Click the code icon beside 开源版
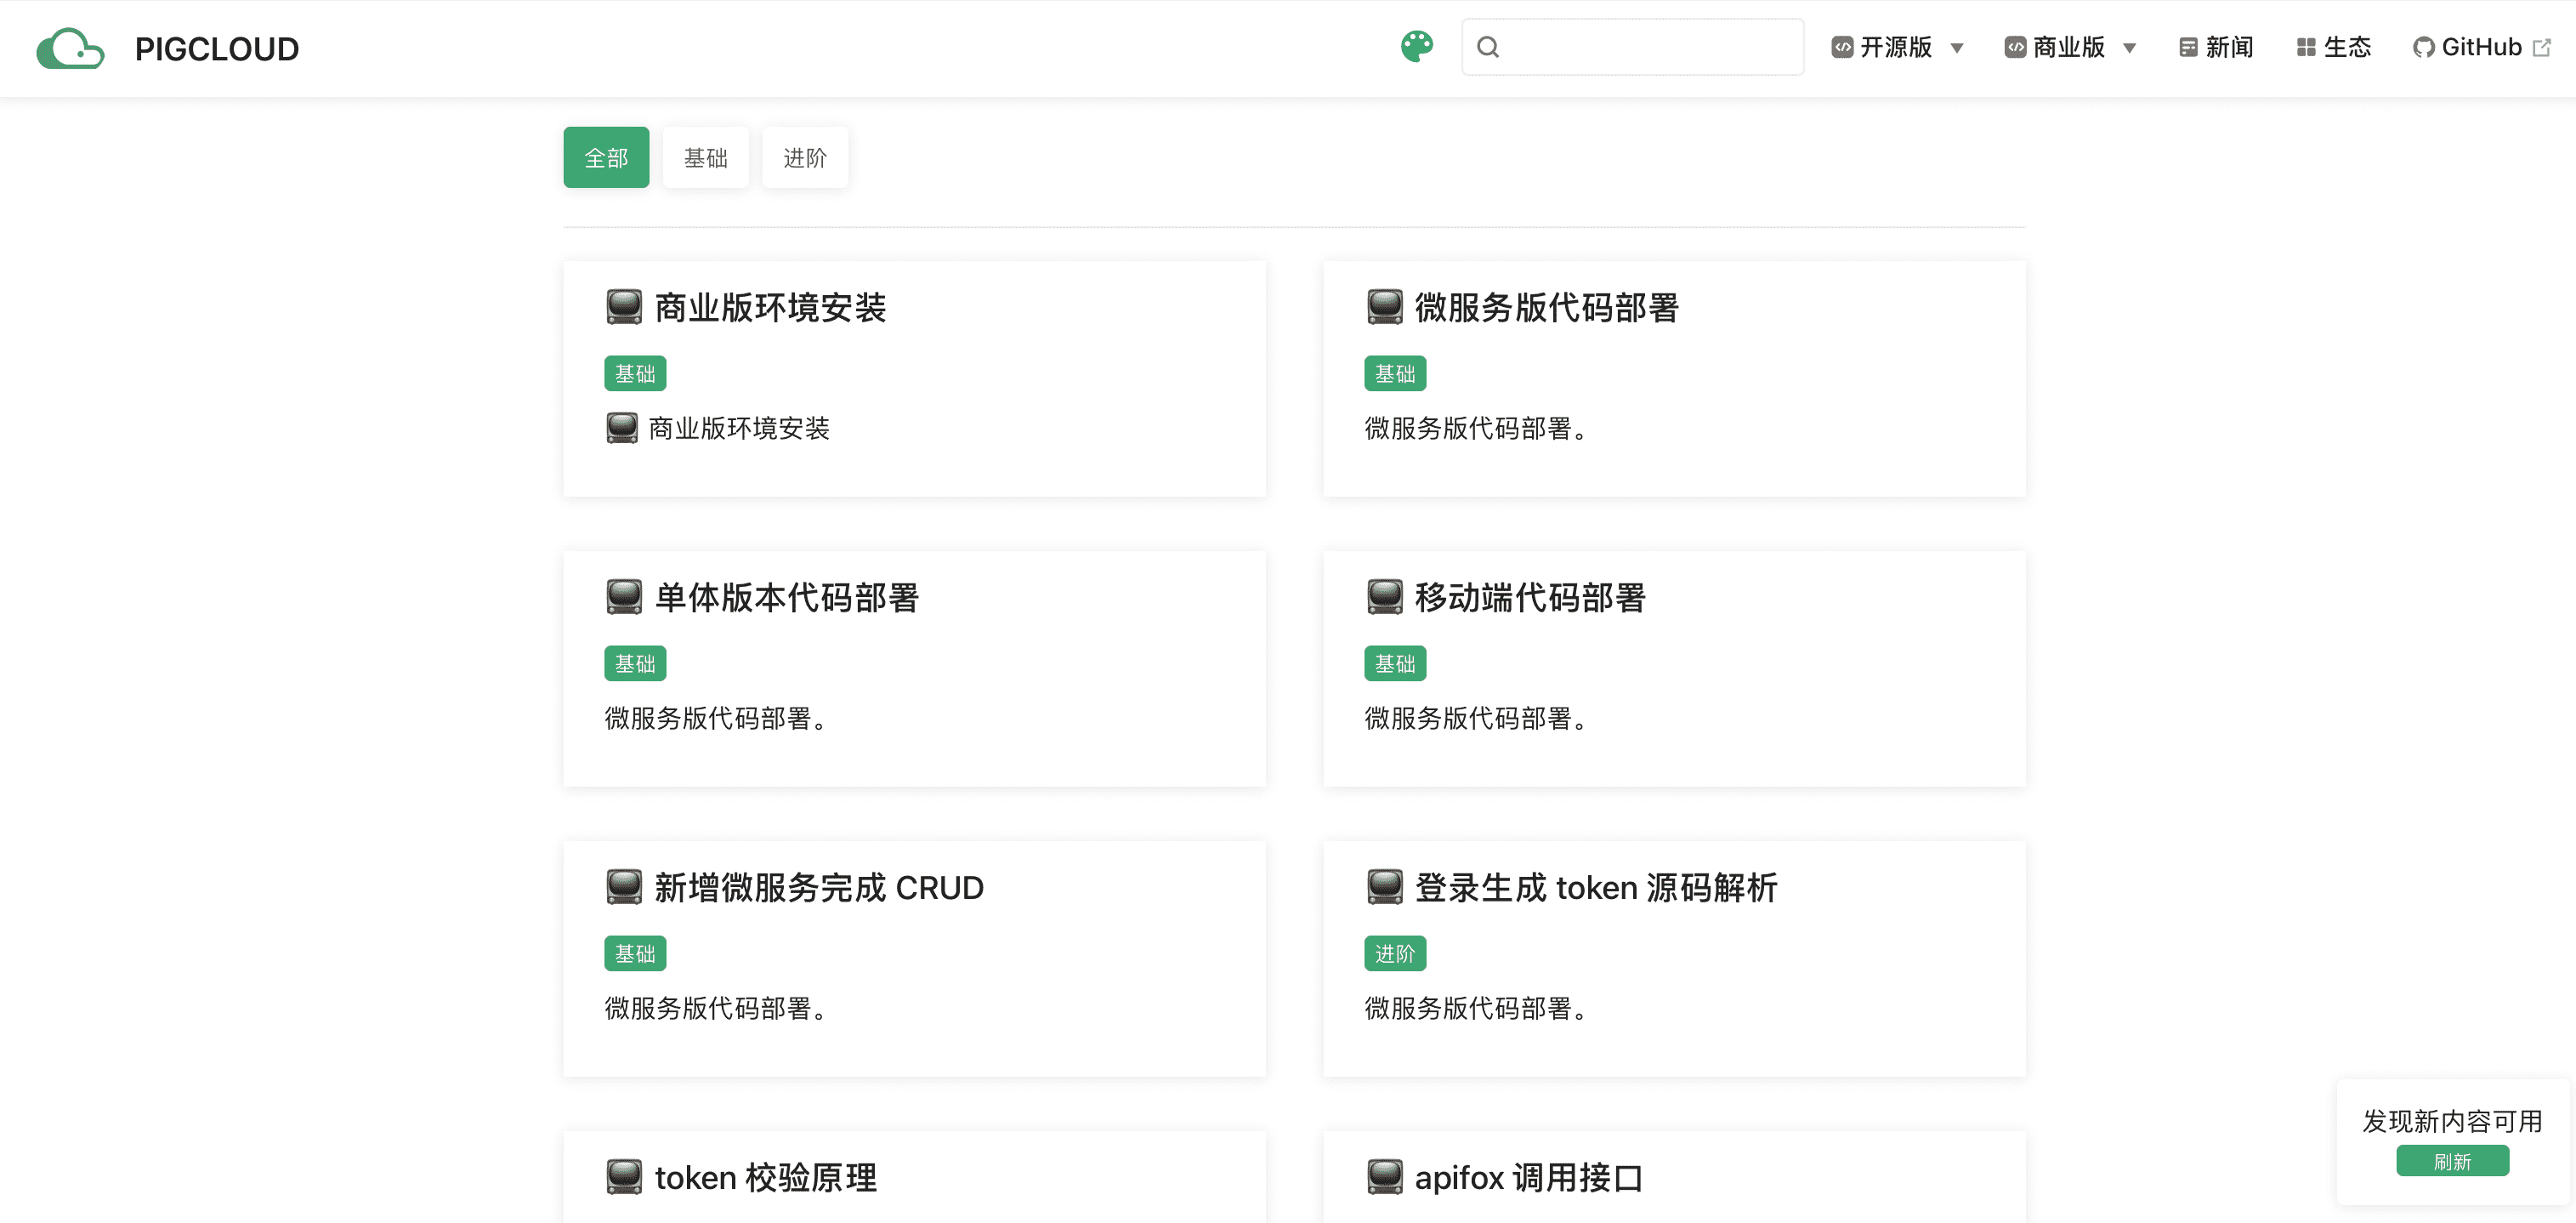Viewport: 2576px width, 1223px height. click(x=1842, y=47)
